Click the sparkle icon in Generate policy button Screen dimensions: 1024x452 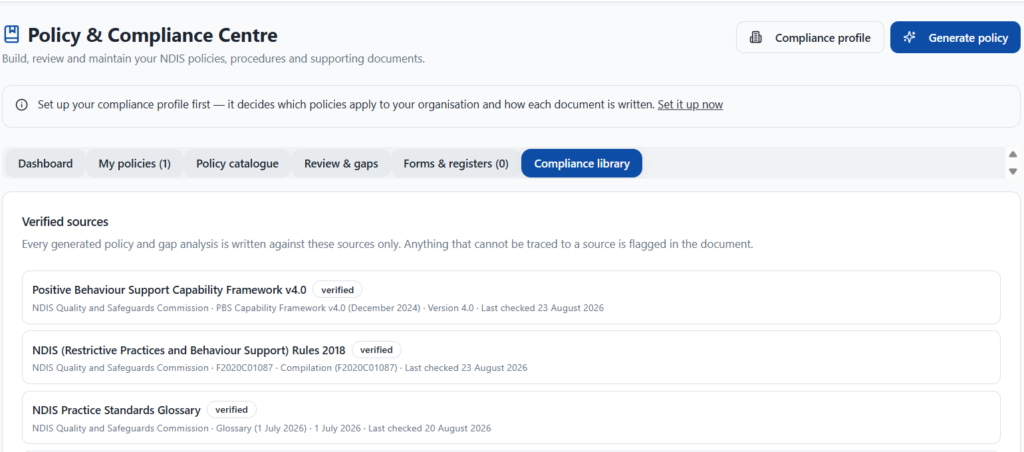(908, 38)
